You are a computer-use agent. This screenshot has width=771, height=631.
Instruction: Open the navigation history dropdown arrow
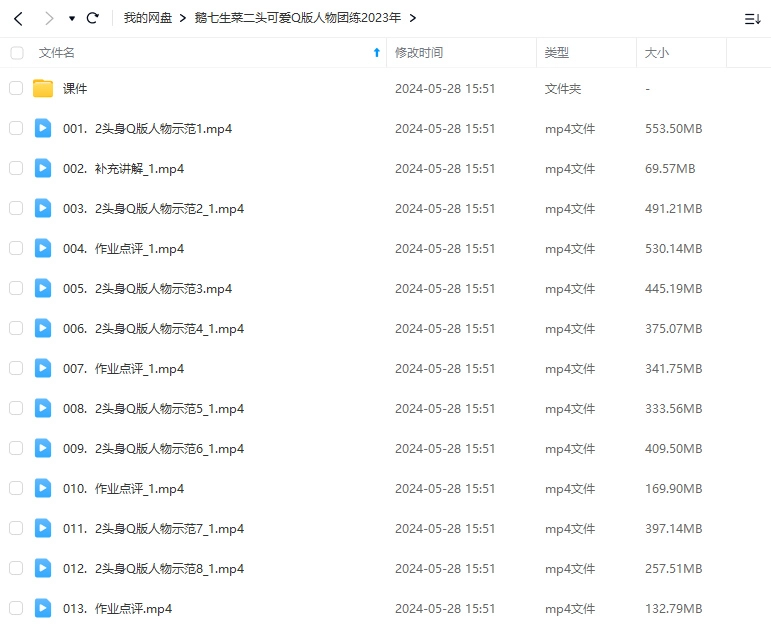point(71,19)
